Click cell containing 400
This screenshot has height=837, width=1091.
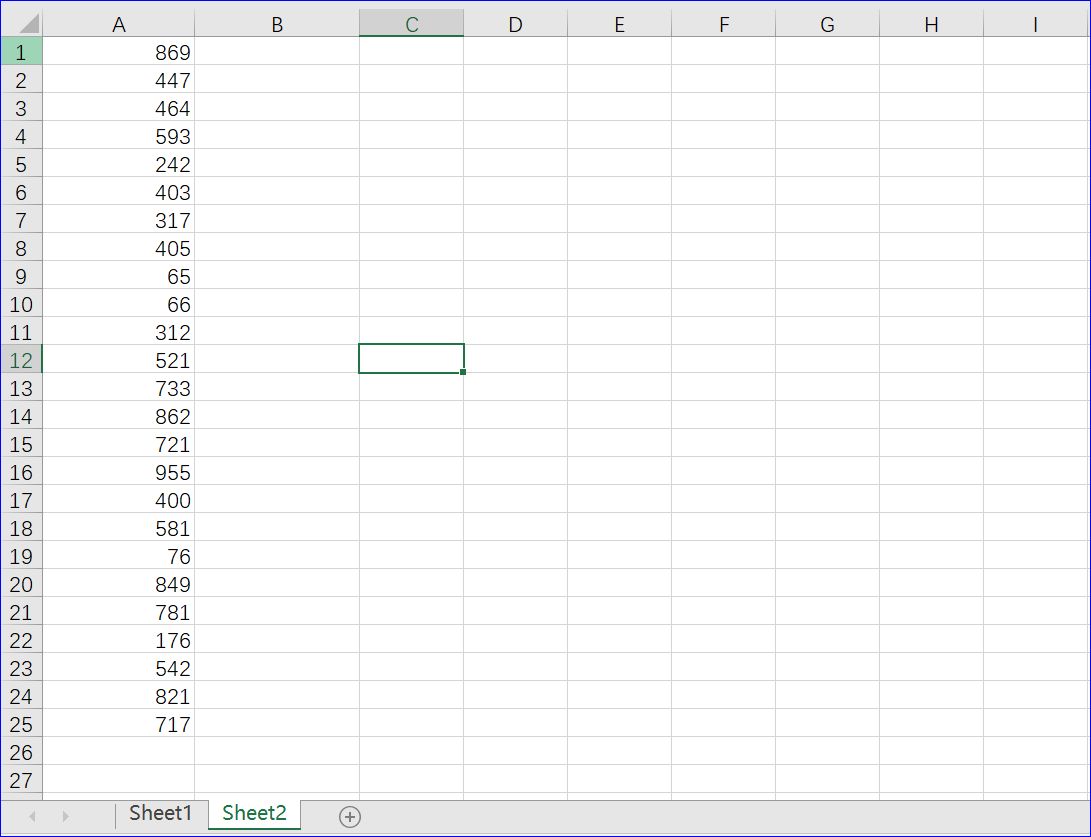[x=118, y=500]
